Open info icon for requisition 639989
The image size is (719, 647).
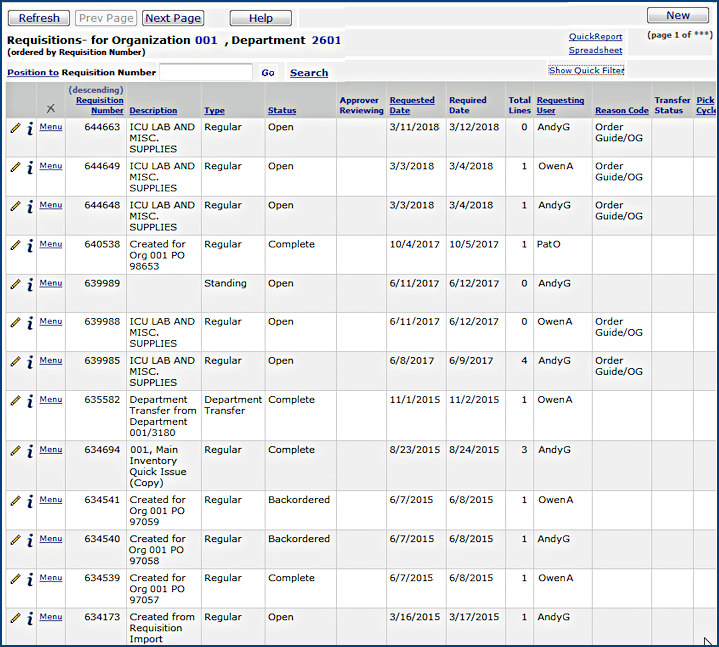click(30, 285)
